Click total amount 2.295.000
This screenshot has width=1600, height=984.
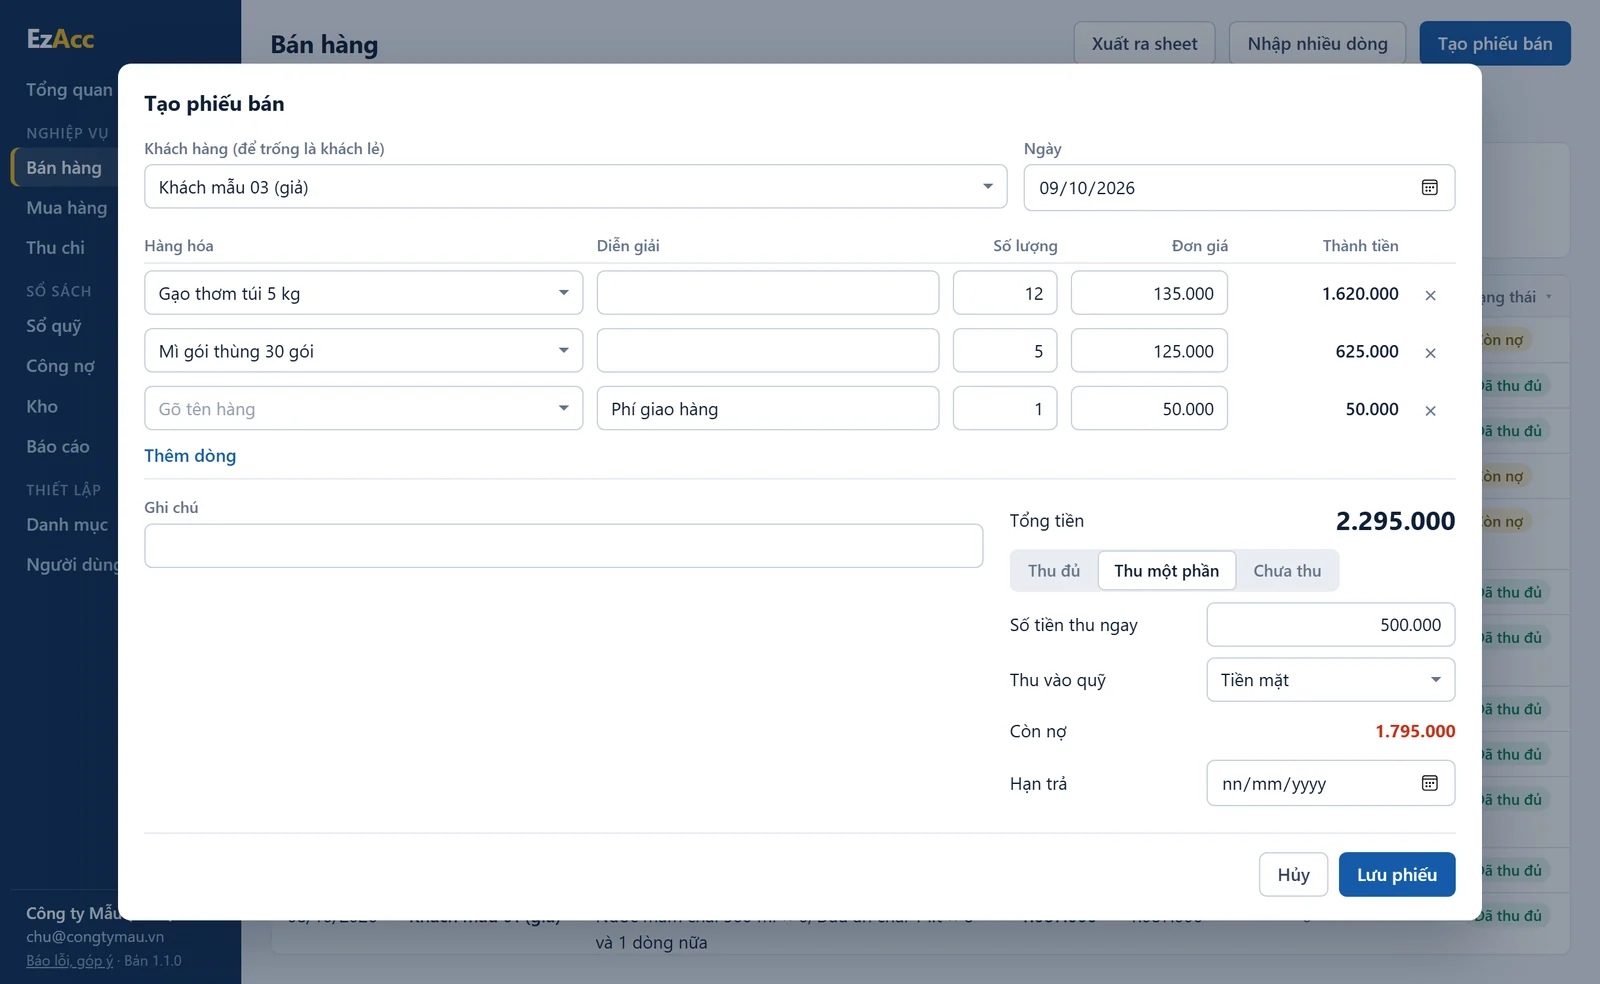[1395, 521]
